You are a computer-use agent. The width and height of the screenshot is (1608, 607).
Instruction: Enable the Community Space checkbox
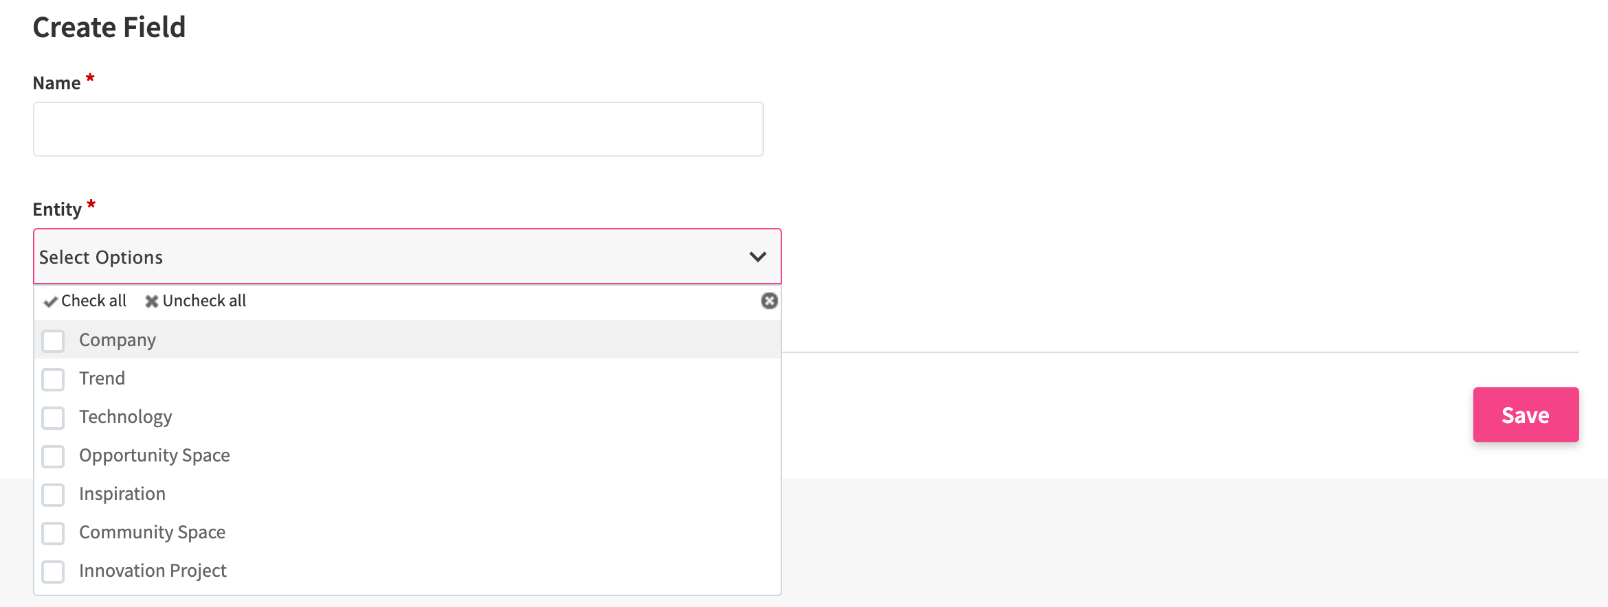[53, 532]
